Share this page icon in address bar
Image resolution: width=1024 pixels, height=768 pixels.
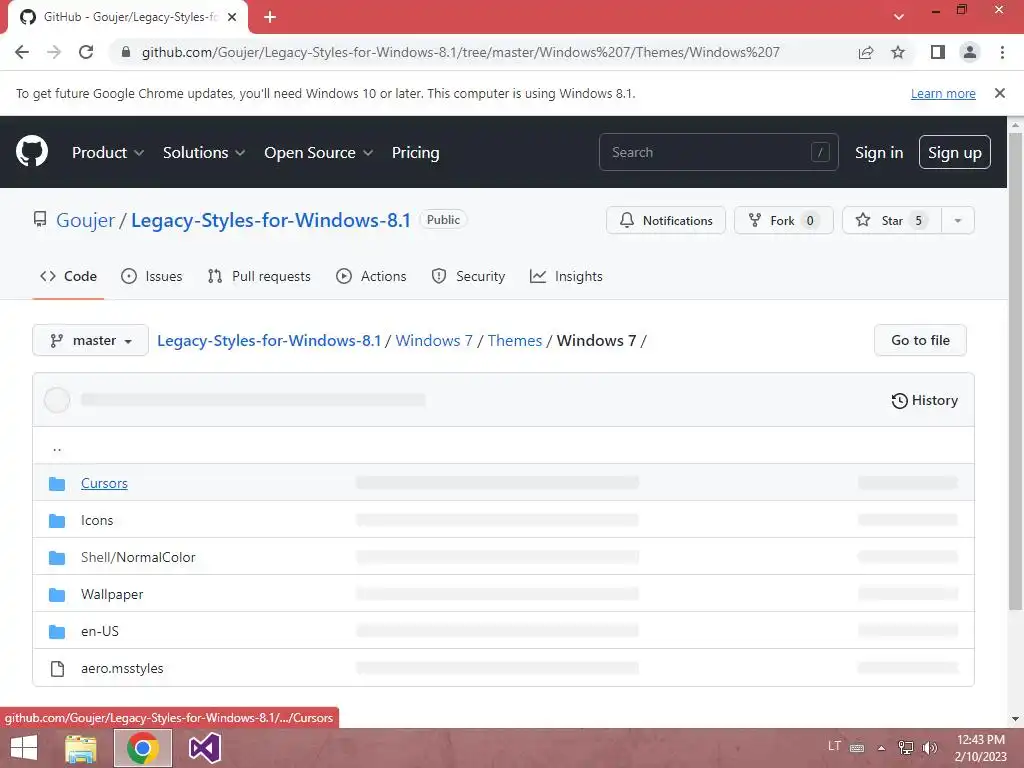point(866,52)
